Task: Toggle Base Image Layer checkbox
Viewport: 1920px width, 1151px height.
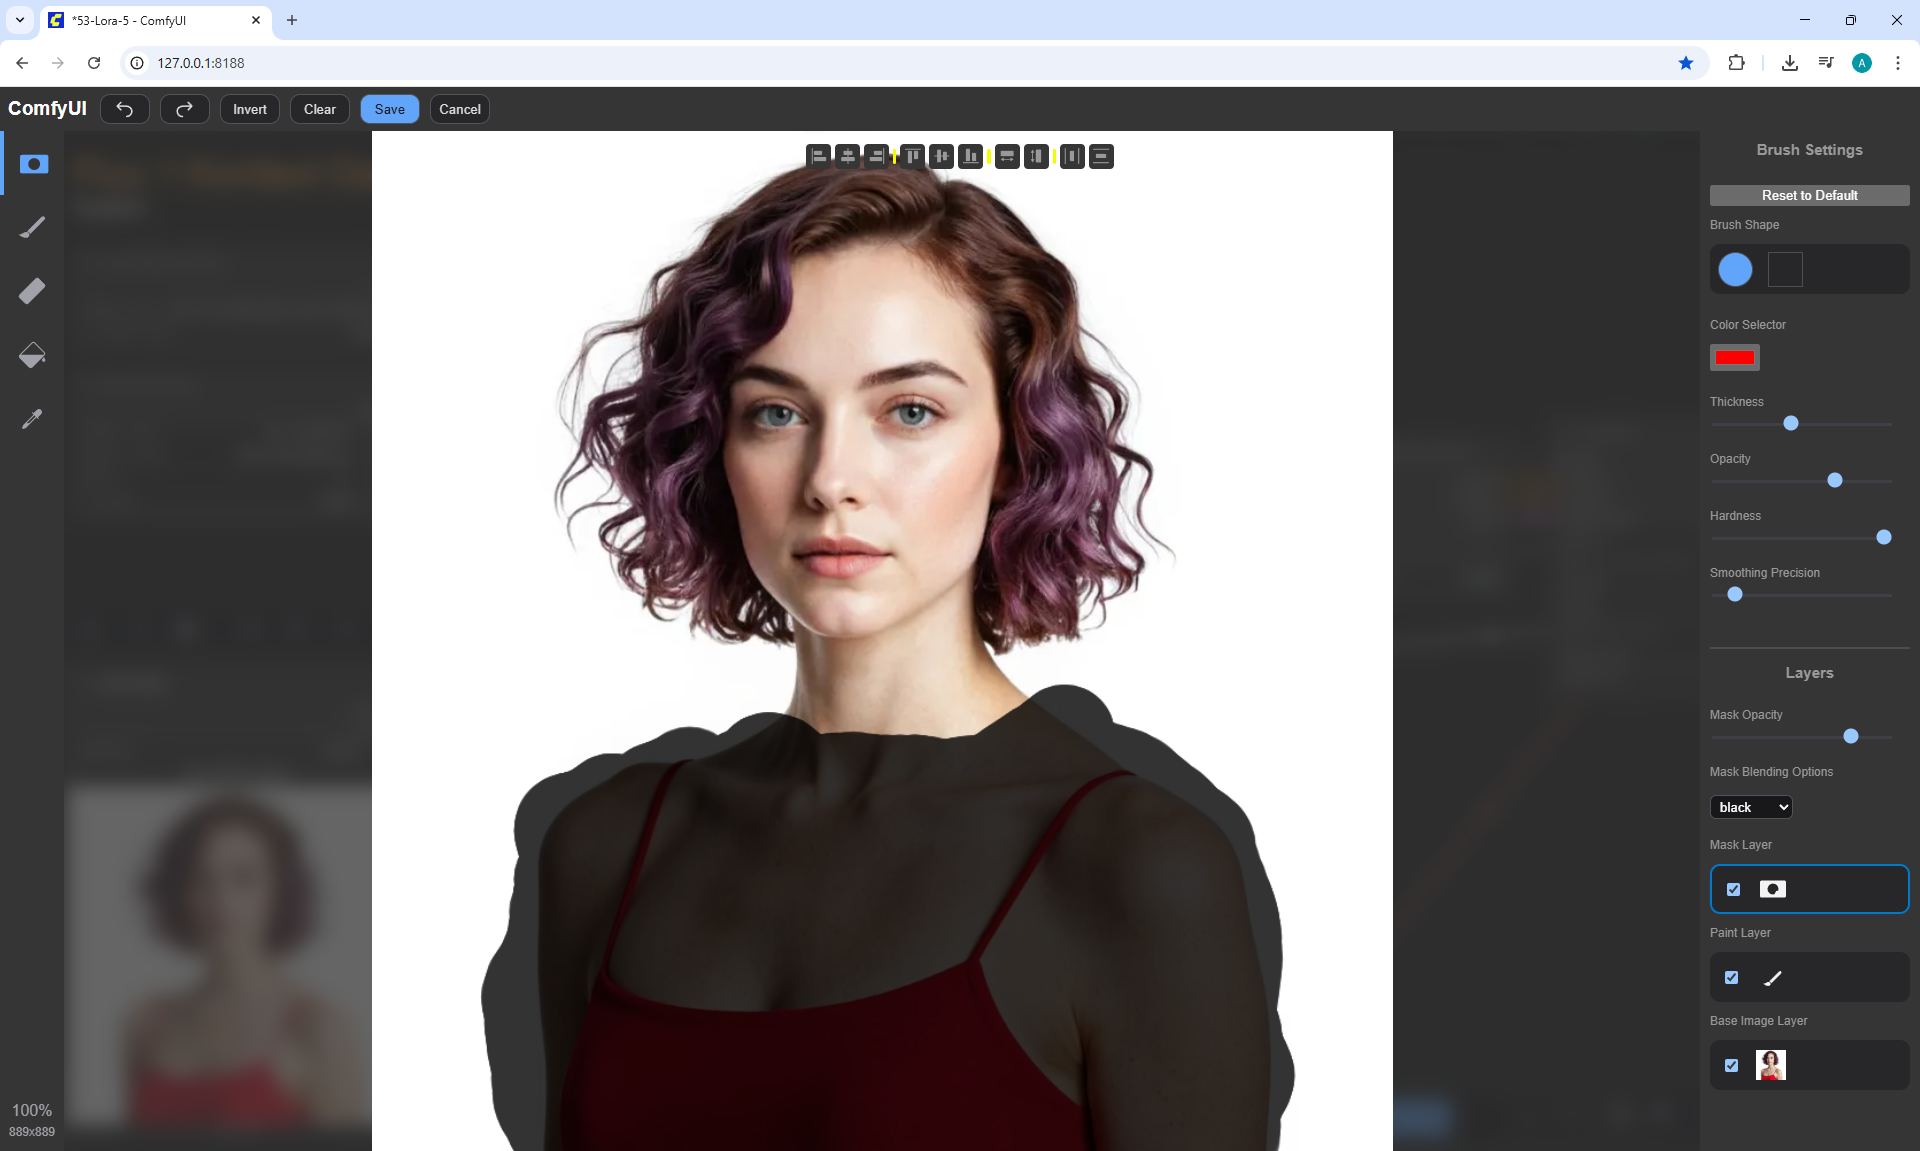Action: (x=1732, y=1065)
